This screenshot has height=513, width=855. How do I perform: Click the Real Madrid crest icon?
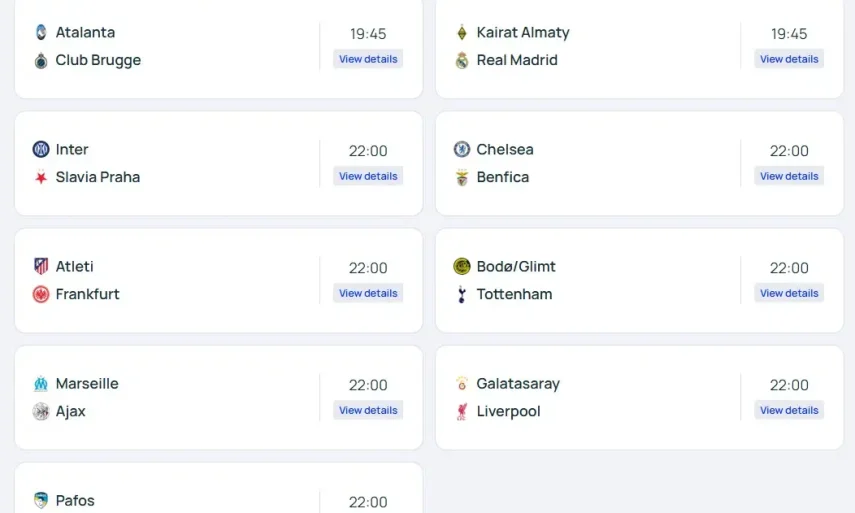(462, 60)
